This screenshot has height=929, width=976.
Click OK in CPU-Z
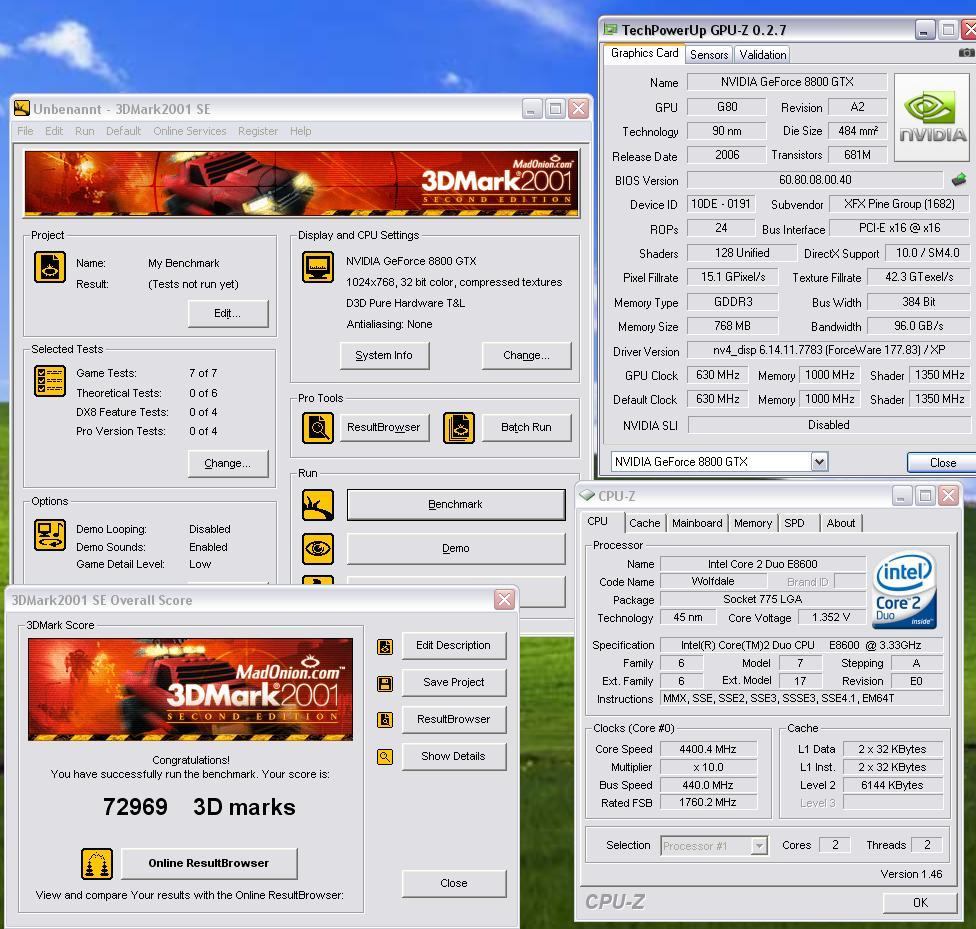coord(920,902)
